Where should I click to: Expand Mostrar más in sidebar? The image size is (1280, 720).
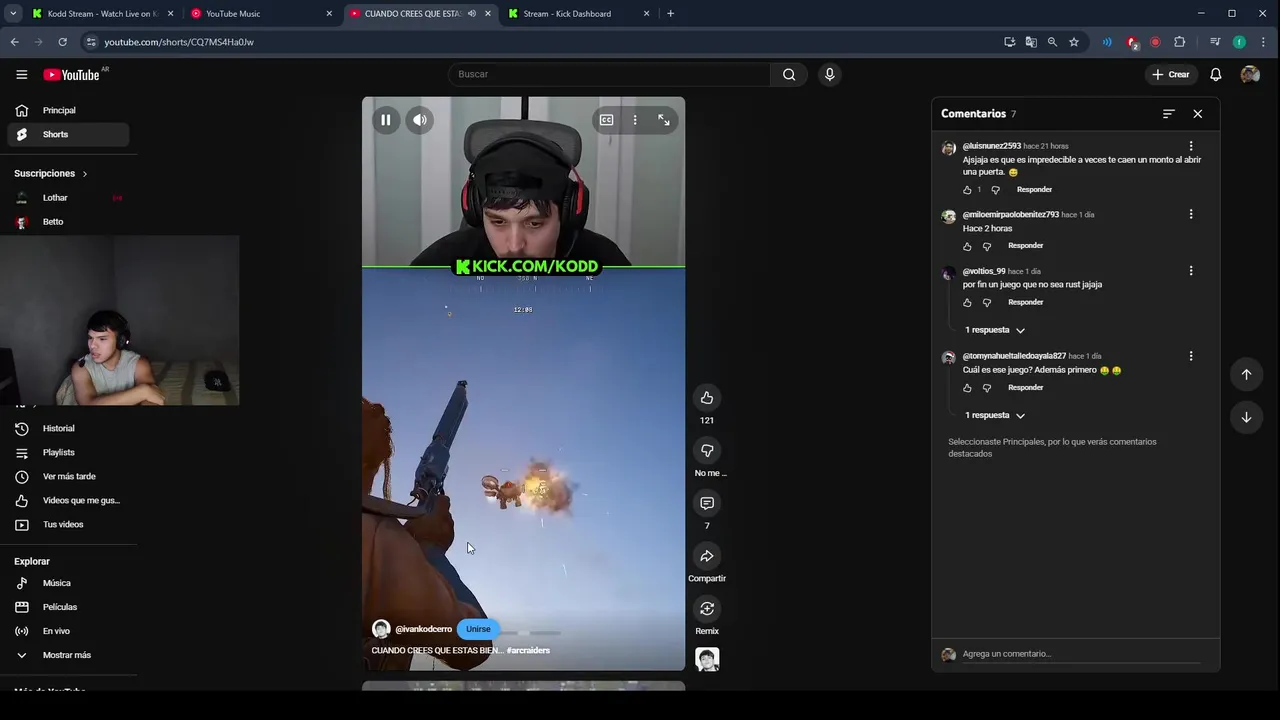67,655
